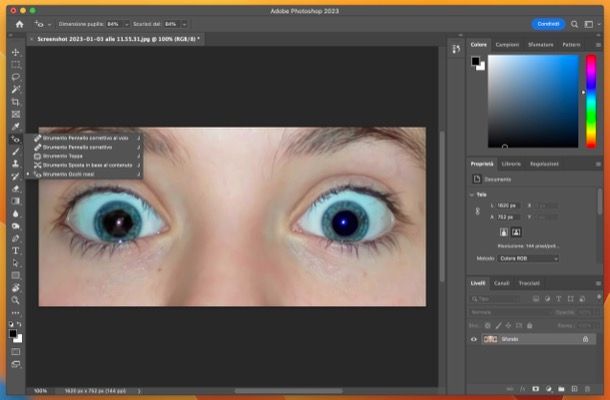Click the Sfondo layer thumbnail
The height and width of the screenshot is (400, 610).
[x=491, y=340]
